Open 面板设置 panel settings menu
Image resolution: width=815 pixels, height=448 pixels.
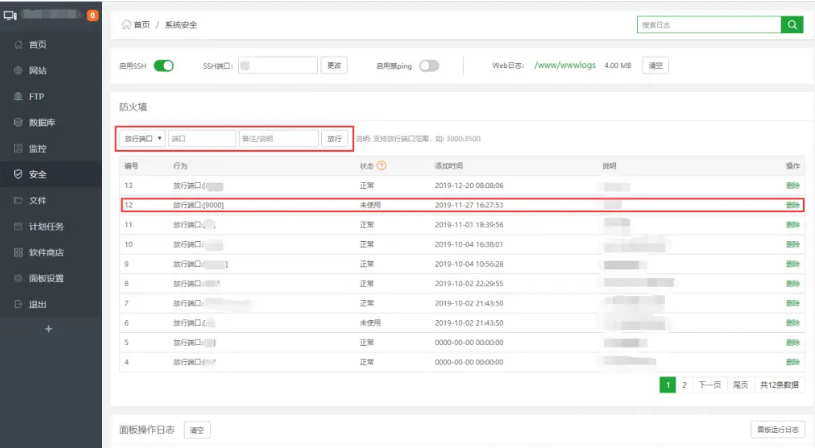(45, 278)
